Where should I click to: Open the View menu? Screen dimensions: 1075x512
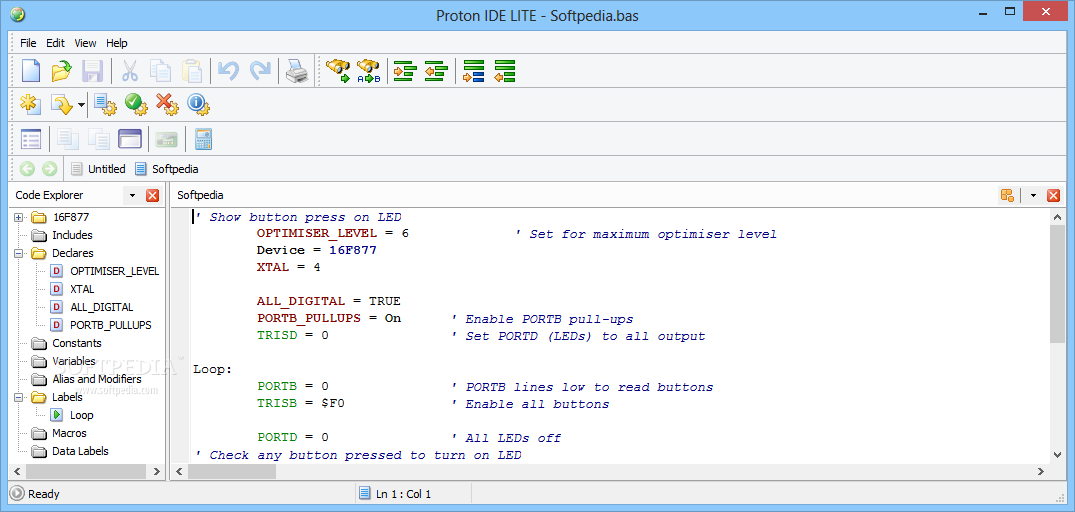(85, 42)
